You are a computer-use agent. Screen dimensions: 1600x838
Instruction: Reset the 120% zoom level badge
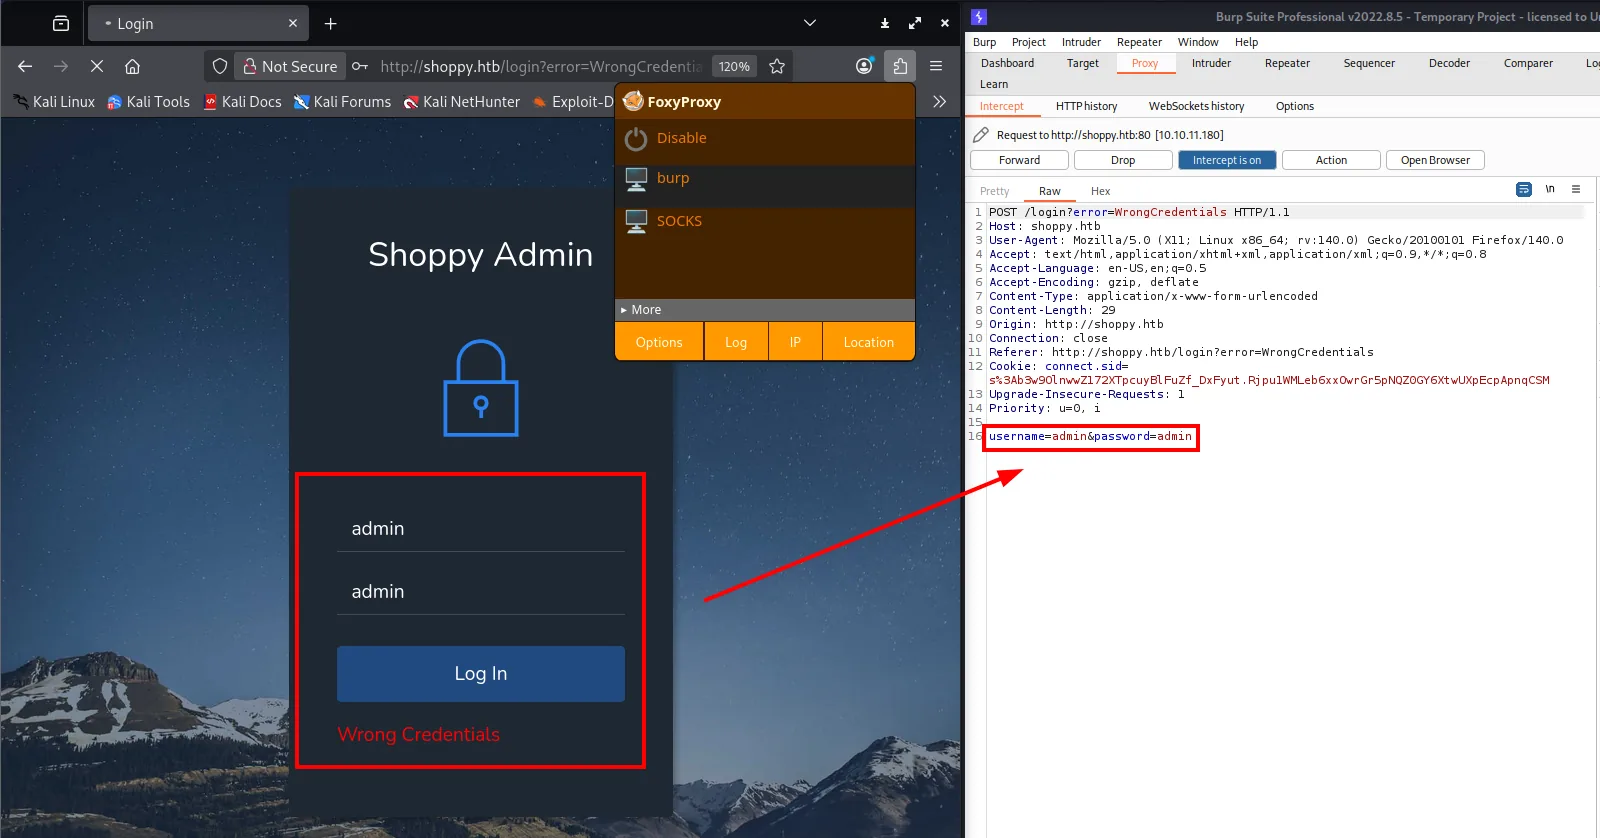coord(734,66)
